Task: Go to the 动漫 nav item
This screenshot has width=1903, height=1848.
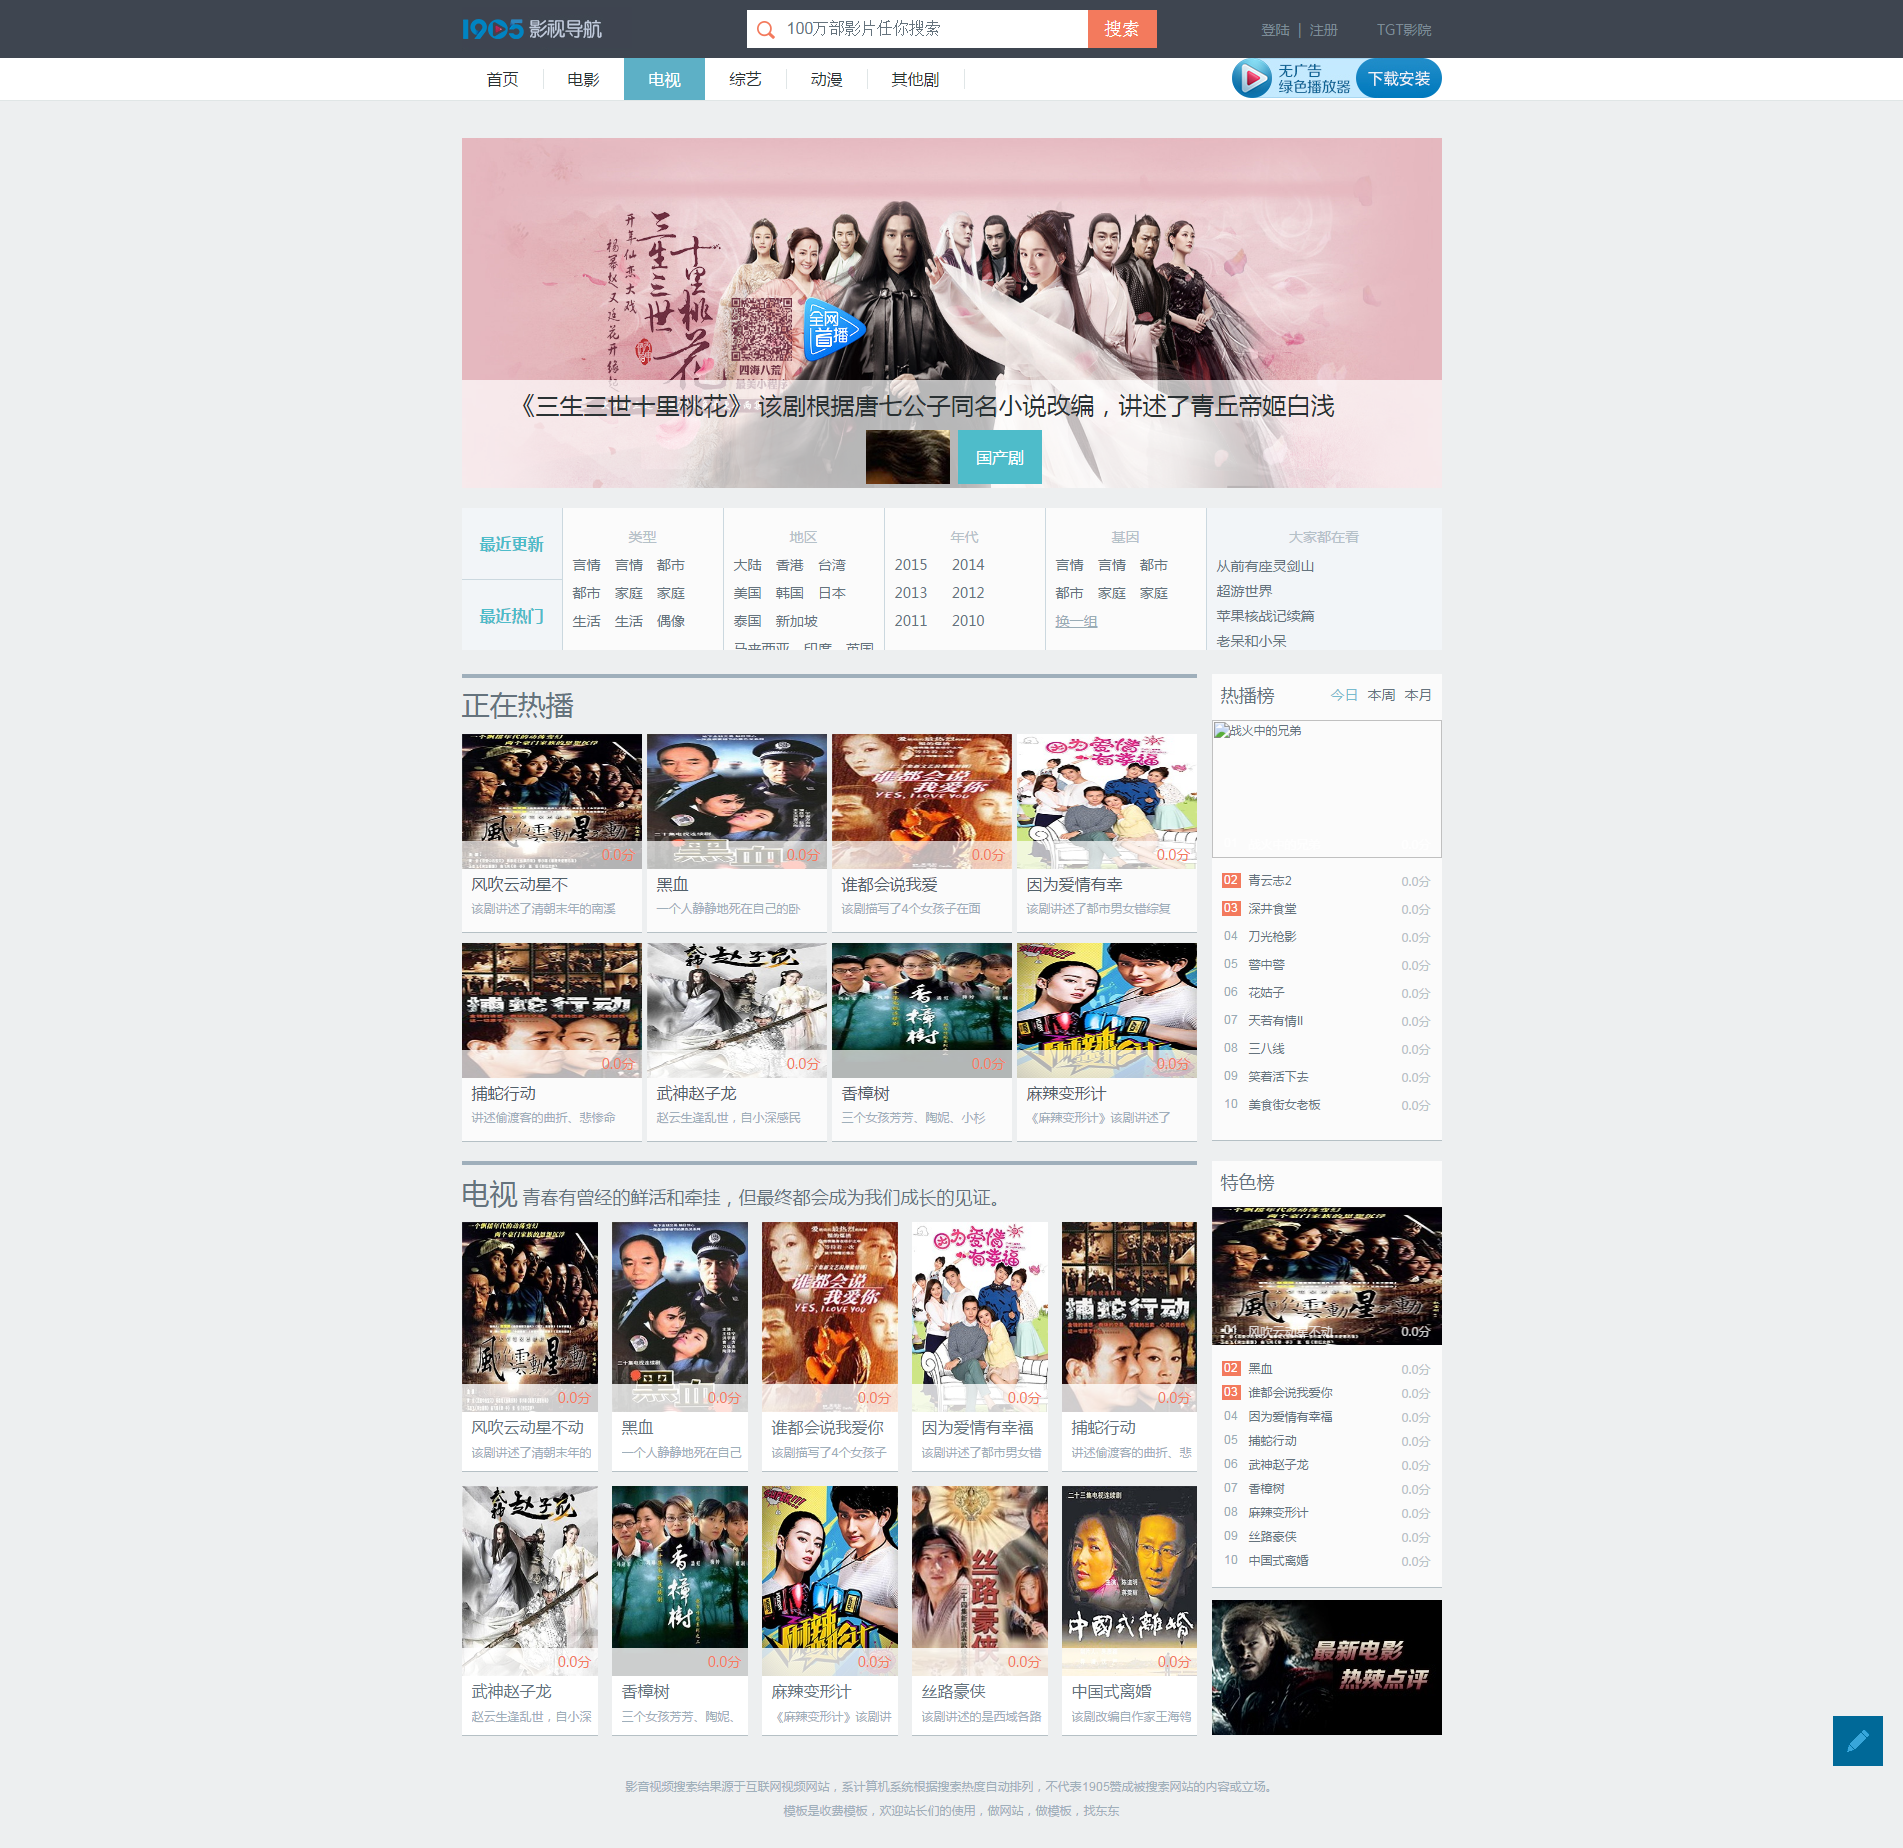Action: [826, 79]
